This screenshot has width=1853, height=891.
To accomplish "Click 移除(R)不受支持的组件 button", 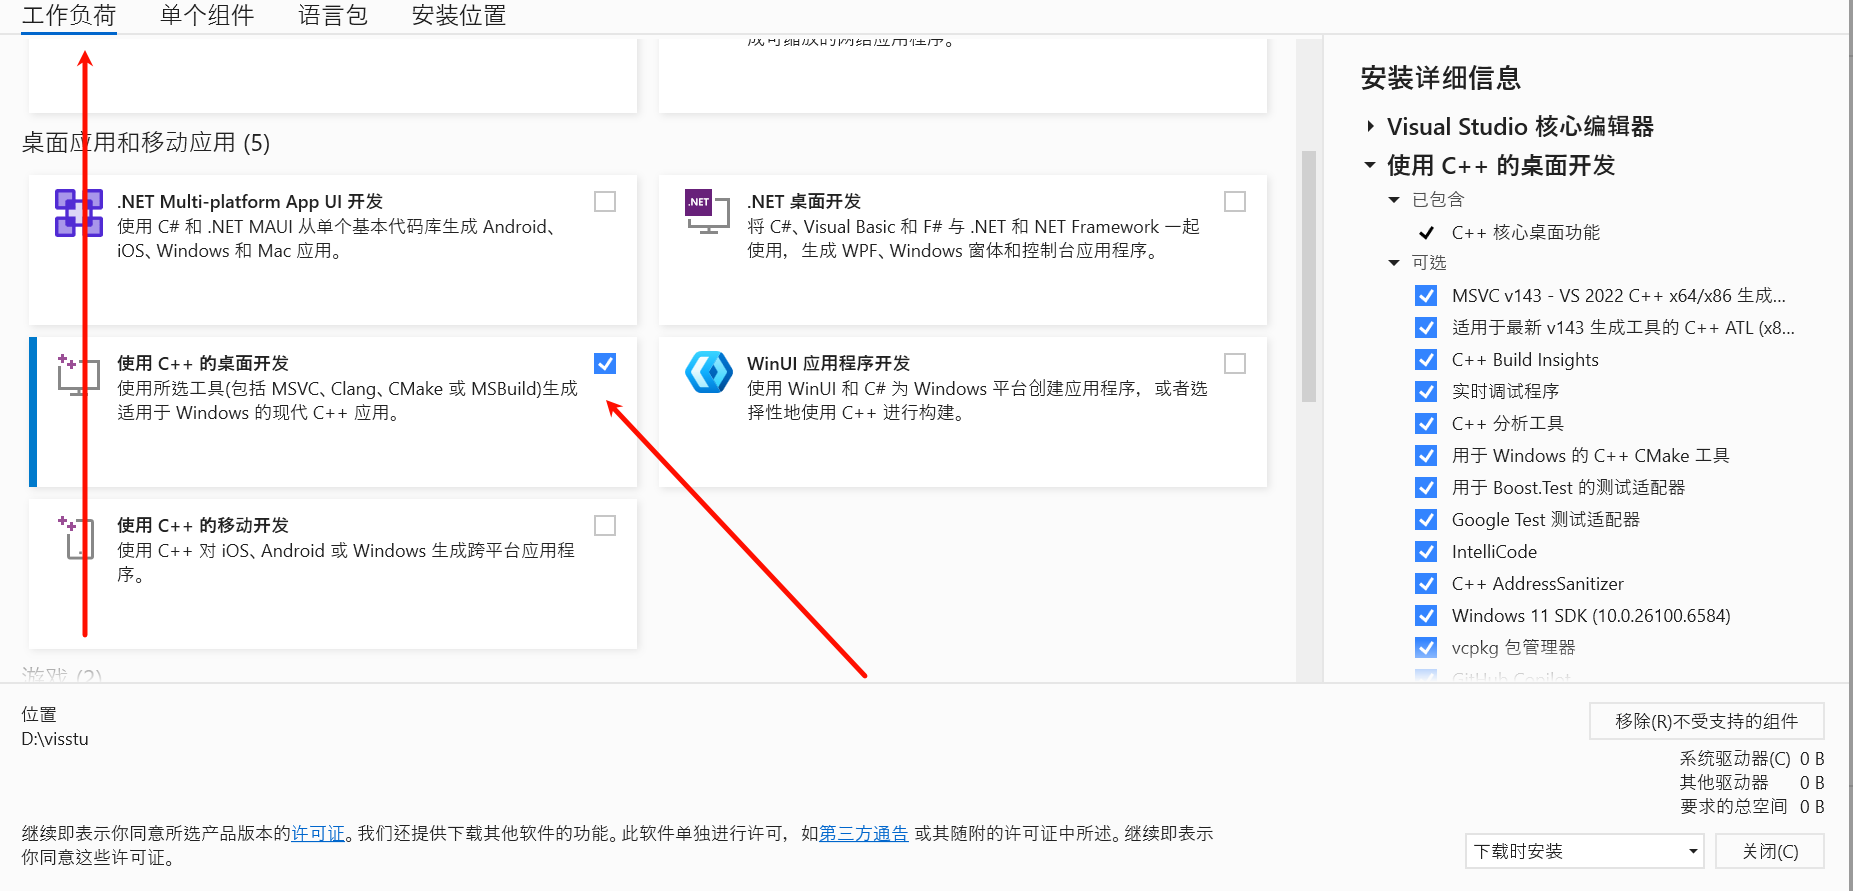I will (1706, 722).
